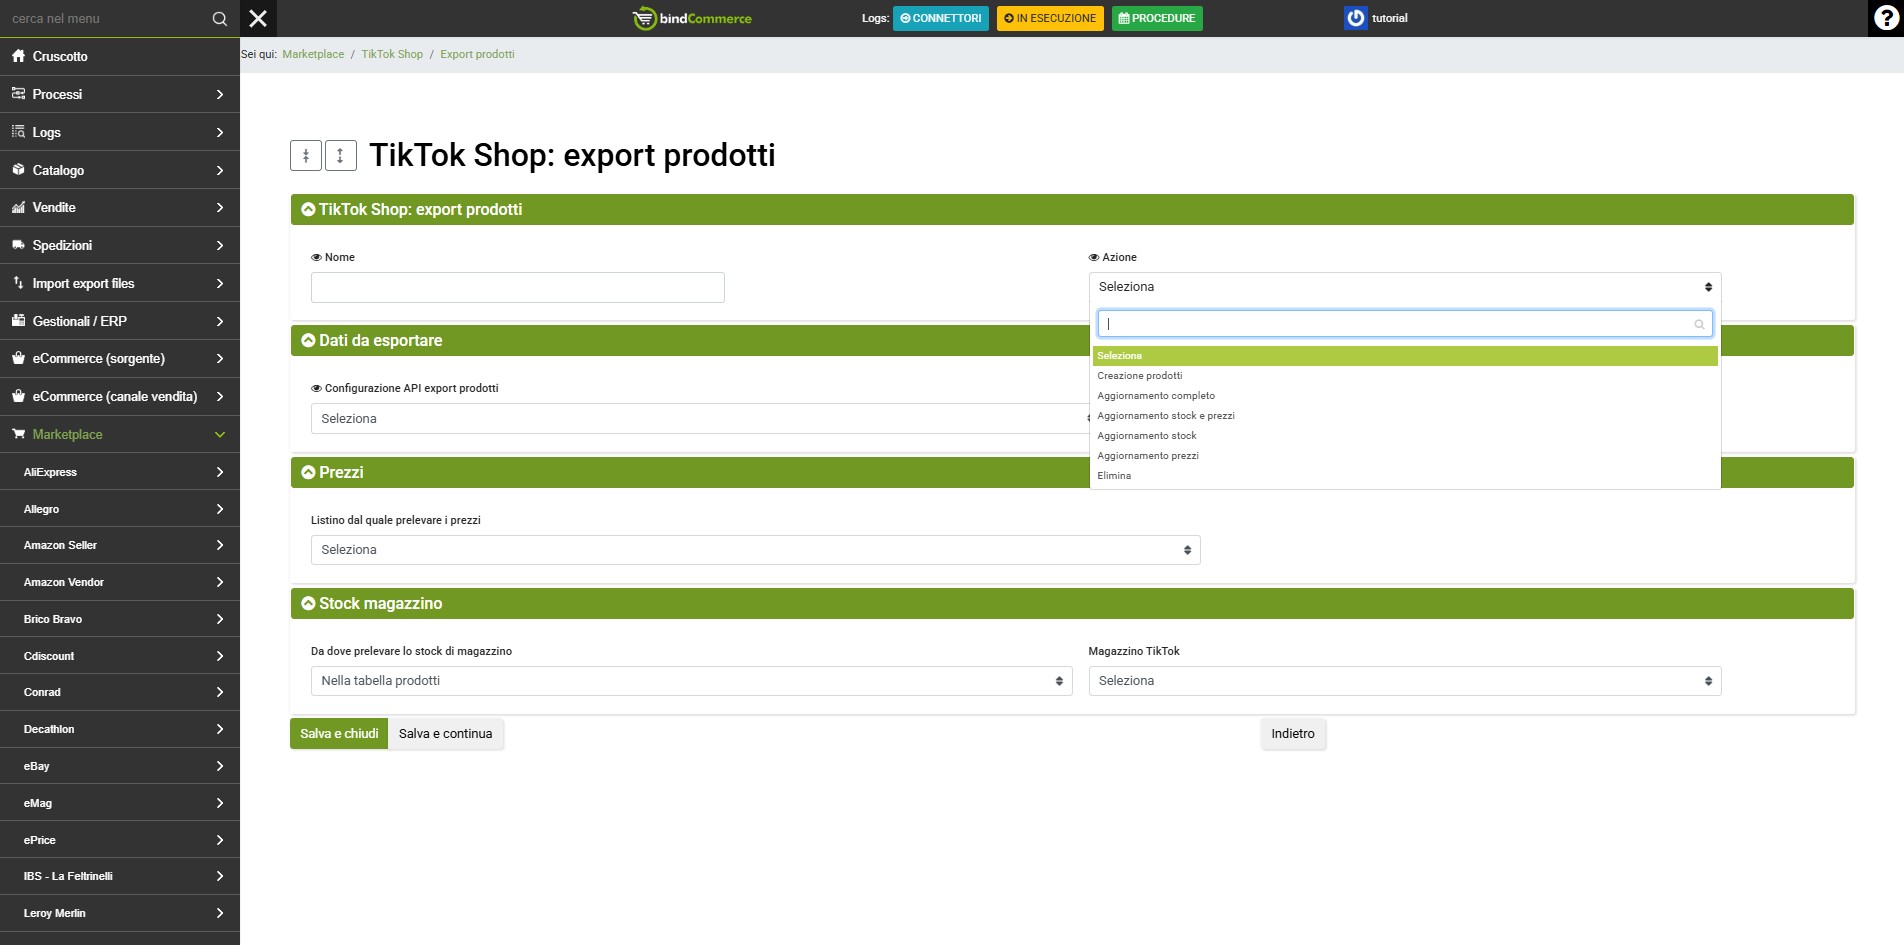This screenshot has width=1904, height=945.
Task: Open the Listino prezzi select dropdown
Action: tap(755, 550)
